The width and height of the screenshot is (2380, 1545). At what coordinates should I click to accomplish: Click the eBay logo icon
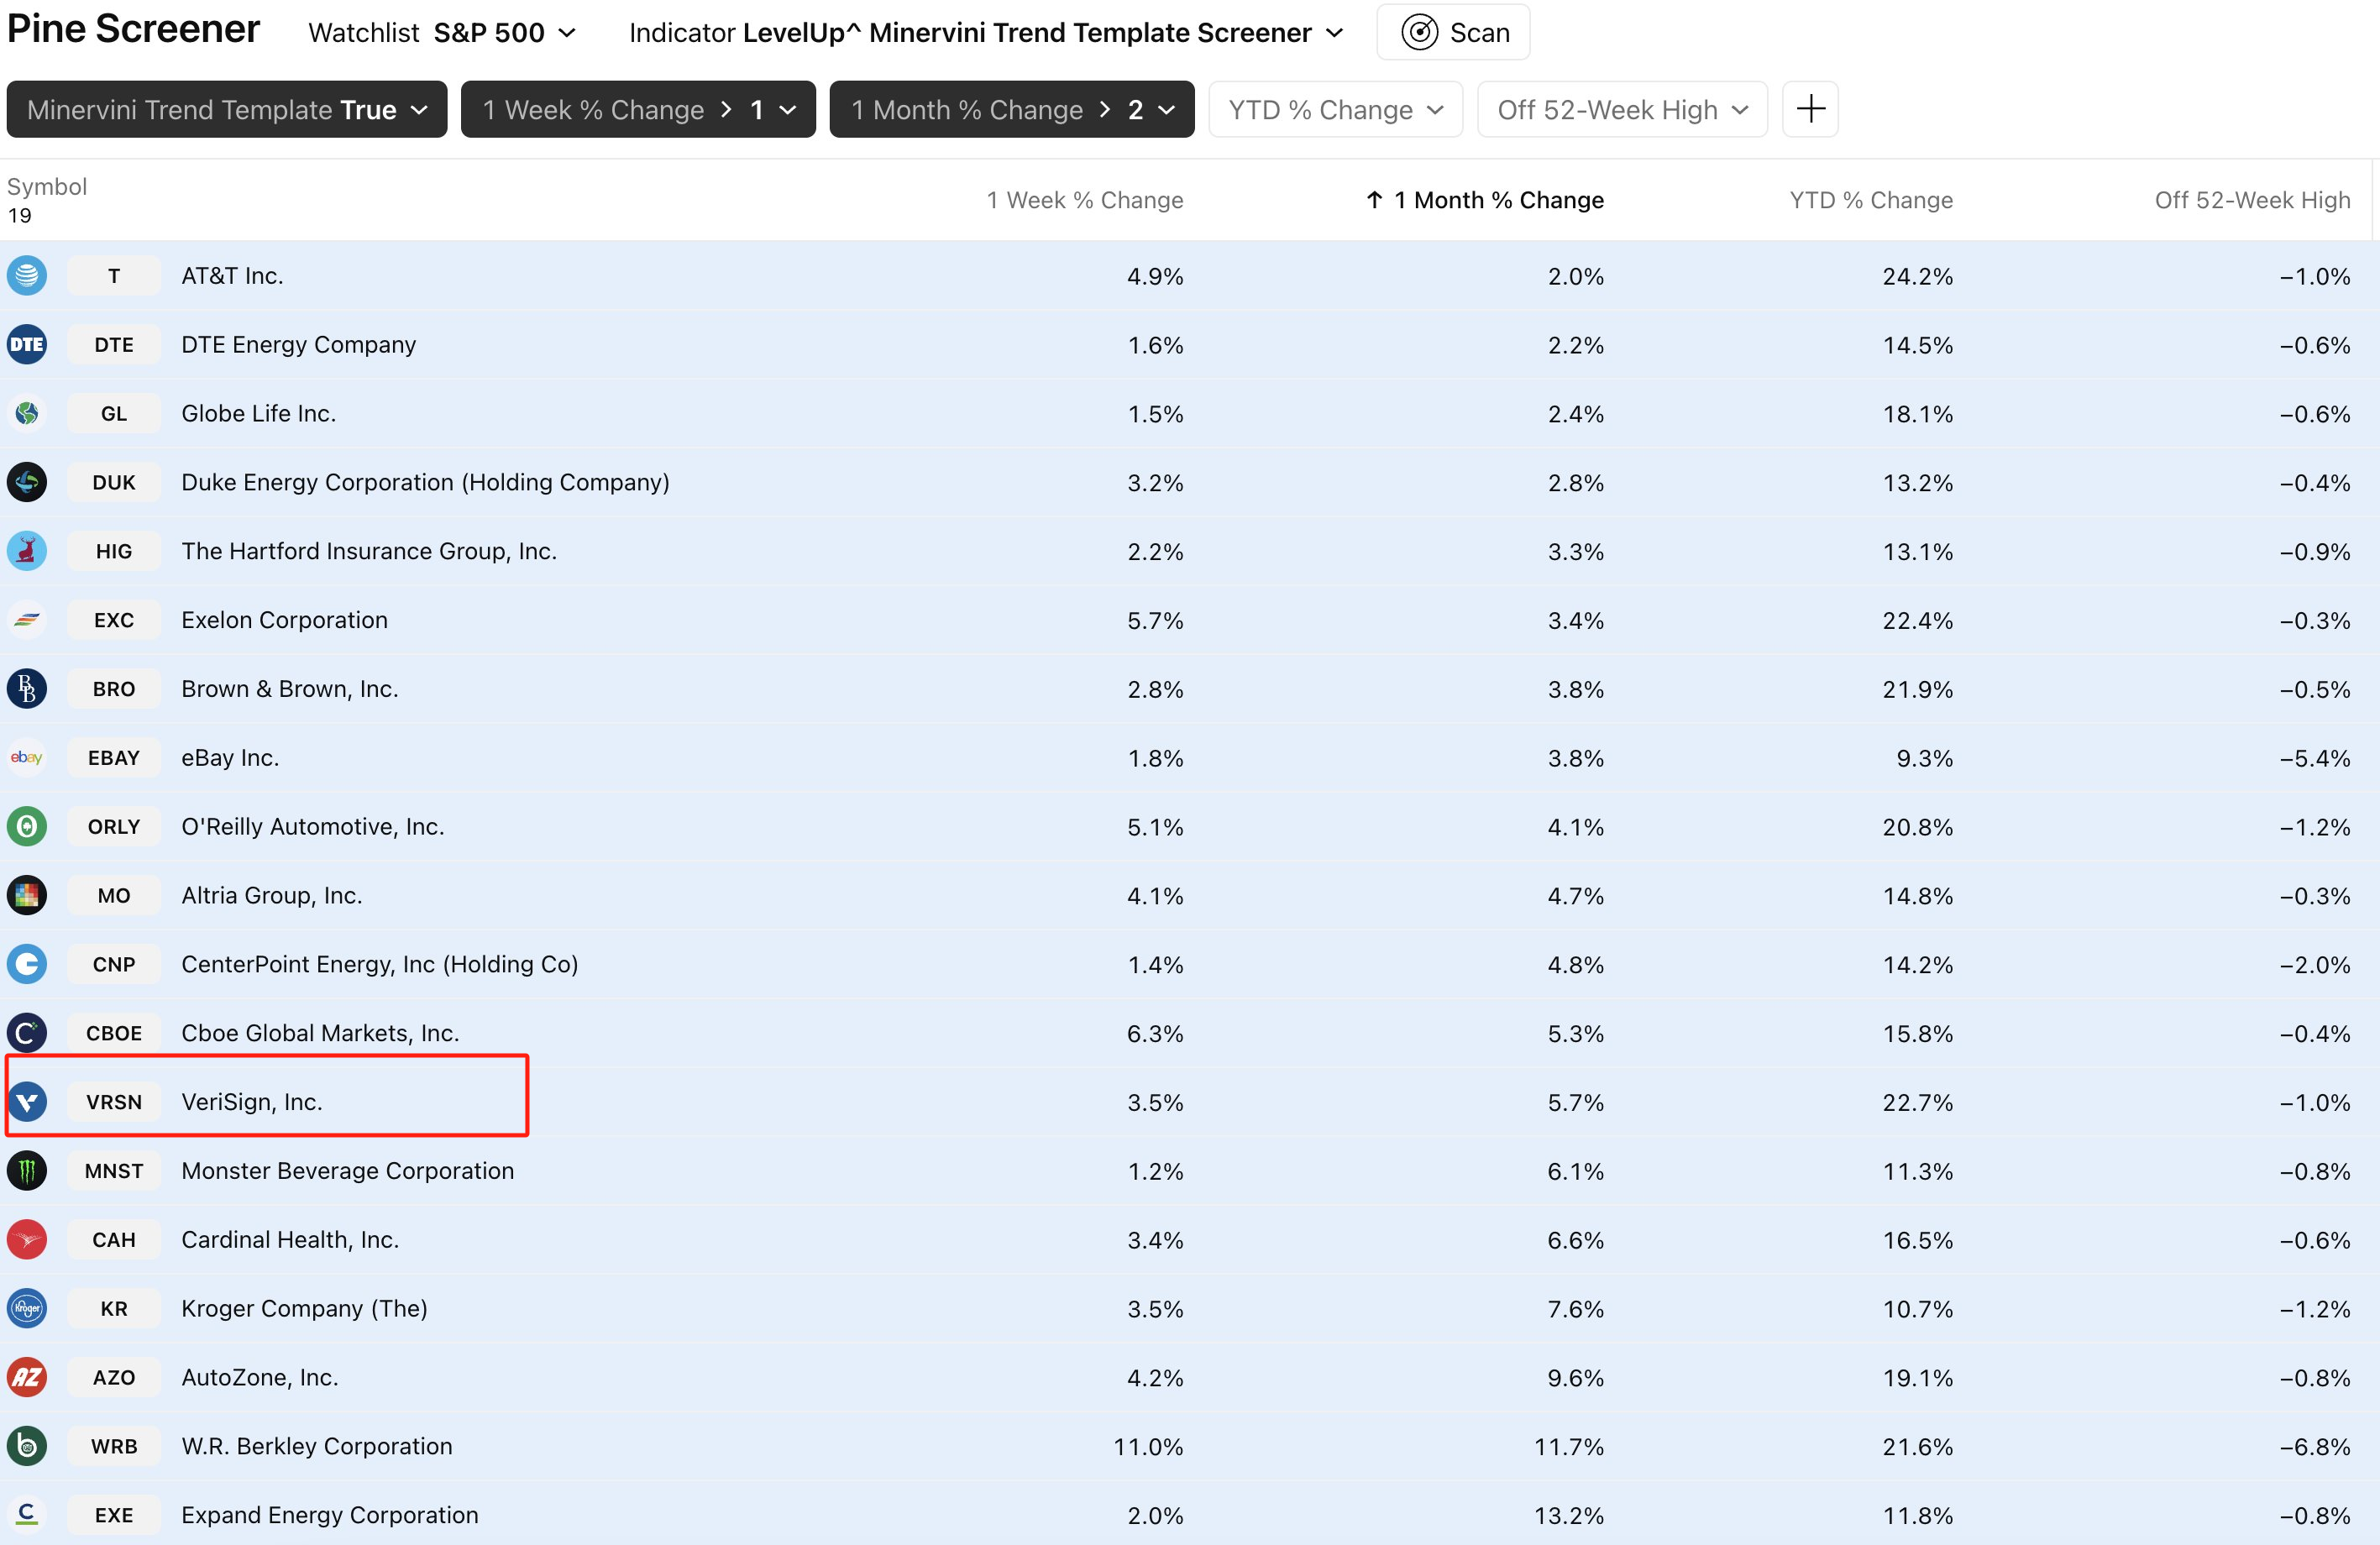[x=27, y=757]
